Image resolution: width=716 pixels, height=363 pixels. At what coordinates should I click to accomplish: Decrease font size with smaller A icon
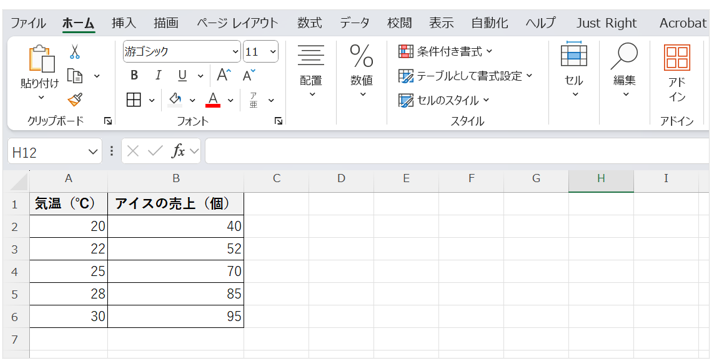pos(249,75)
